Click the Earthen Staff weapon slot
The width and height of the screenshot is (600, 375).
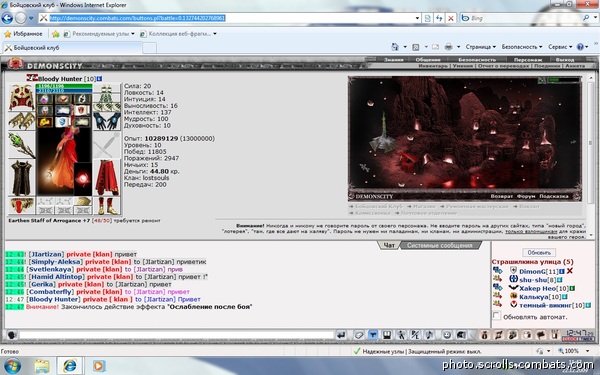point(21,145)
